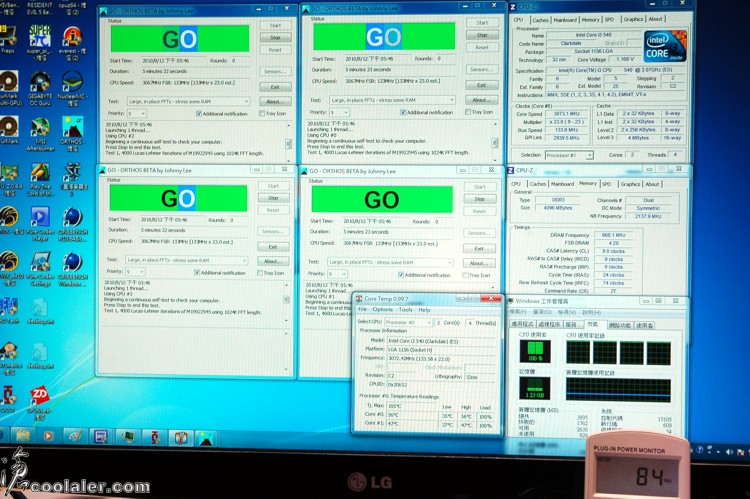Click Task Manager memory usage history graph

coord(618,388)
